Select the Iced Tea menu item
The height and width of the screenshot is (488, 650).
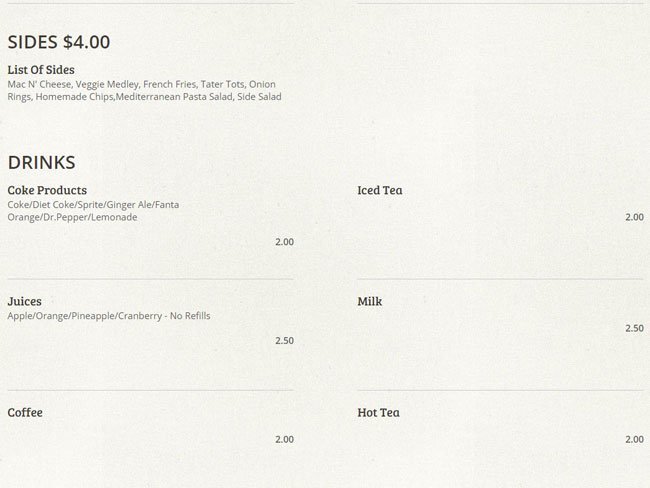coord(380,190)
